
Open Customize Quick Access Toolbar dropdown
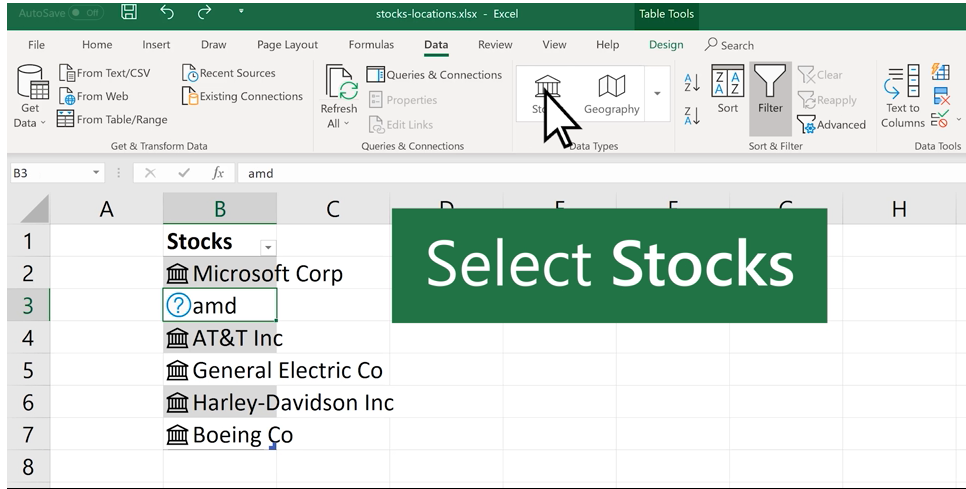pos(241,11)
